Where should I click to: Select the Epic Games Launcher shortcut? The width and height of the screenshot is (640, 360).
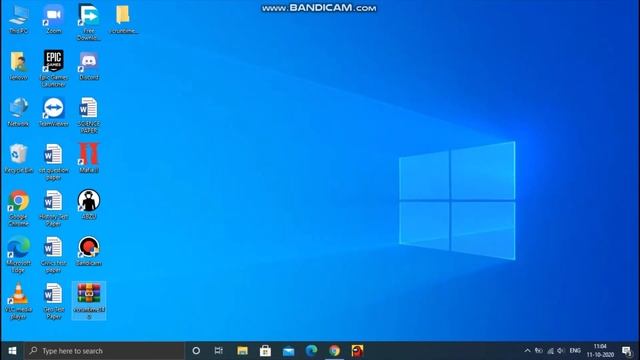(53, 69)
